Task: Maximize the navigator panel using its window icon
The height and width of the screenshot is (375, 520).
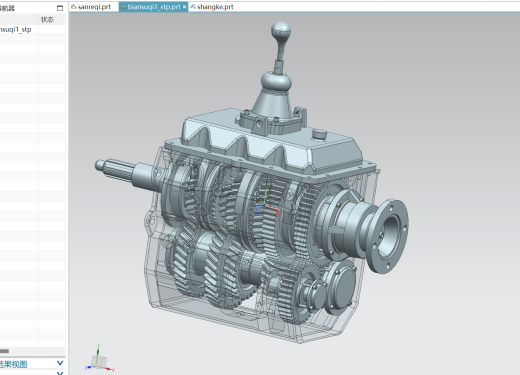Action: pyautogui.click(x=60, y=8)
